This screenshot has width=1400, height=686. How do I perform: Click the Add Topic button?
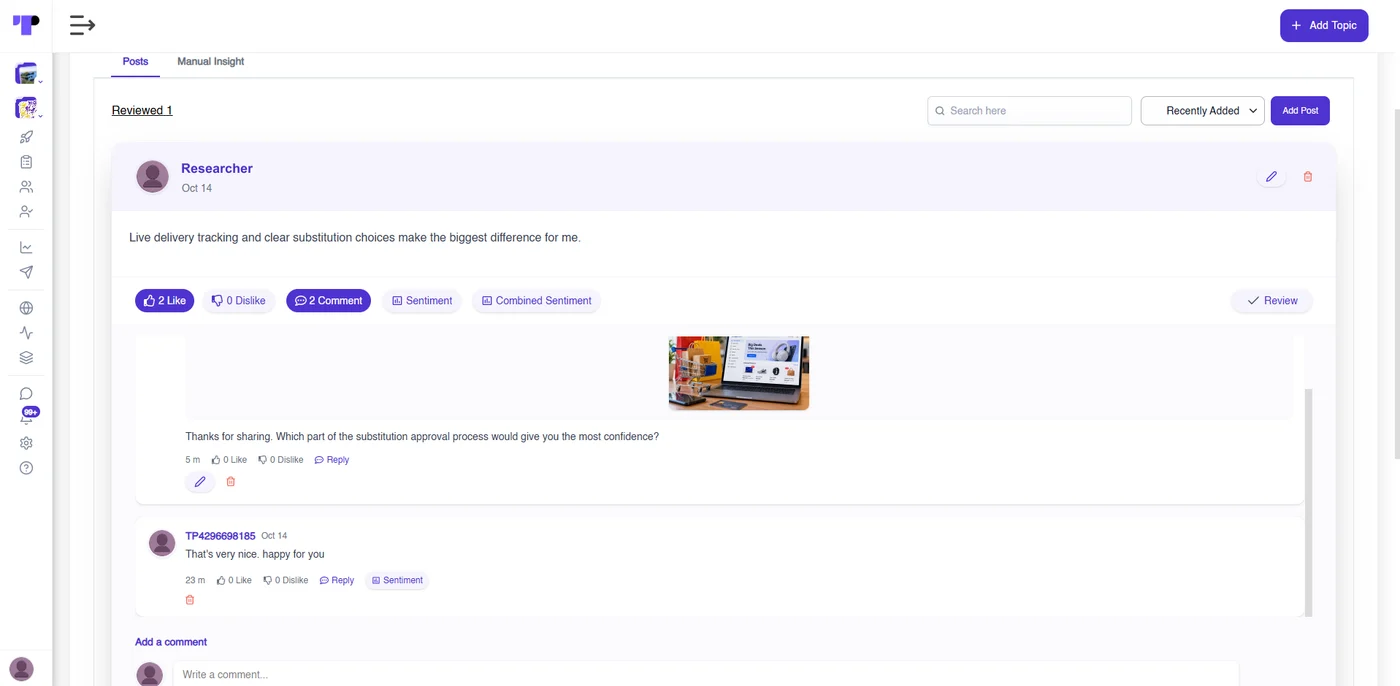pyautogui.click(x=1324, y=25)
